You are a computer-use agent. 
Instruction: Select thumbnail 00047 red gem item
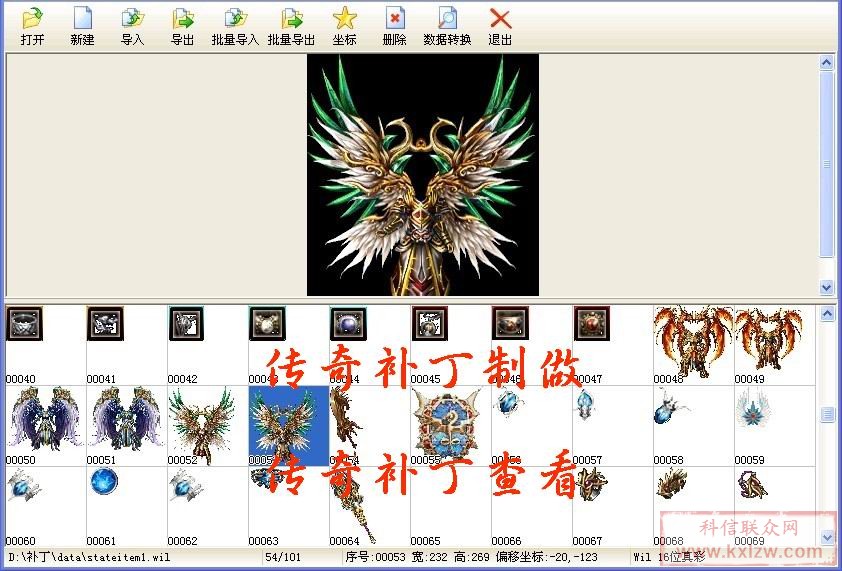pyautogui.click(x=591, y=323)
